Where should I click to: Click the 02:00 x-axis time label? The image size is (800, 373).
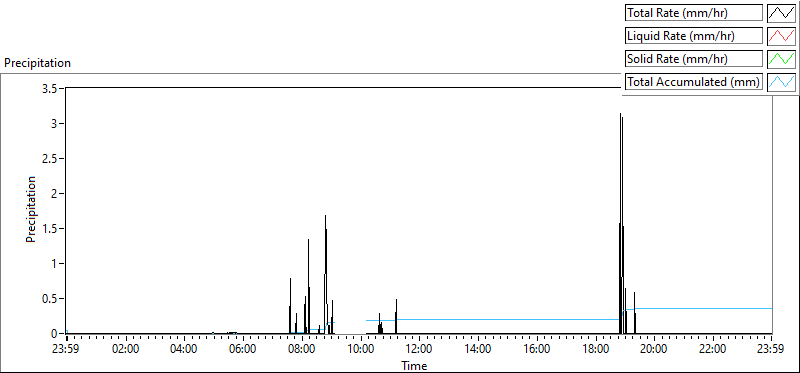click(126, 350)
